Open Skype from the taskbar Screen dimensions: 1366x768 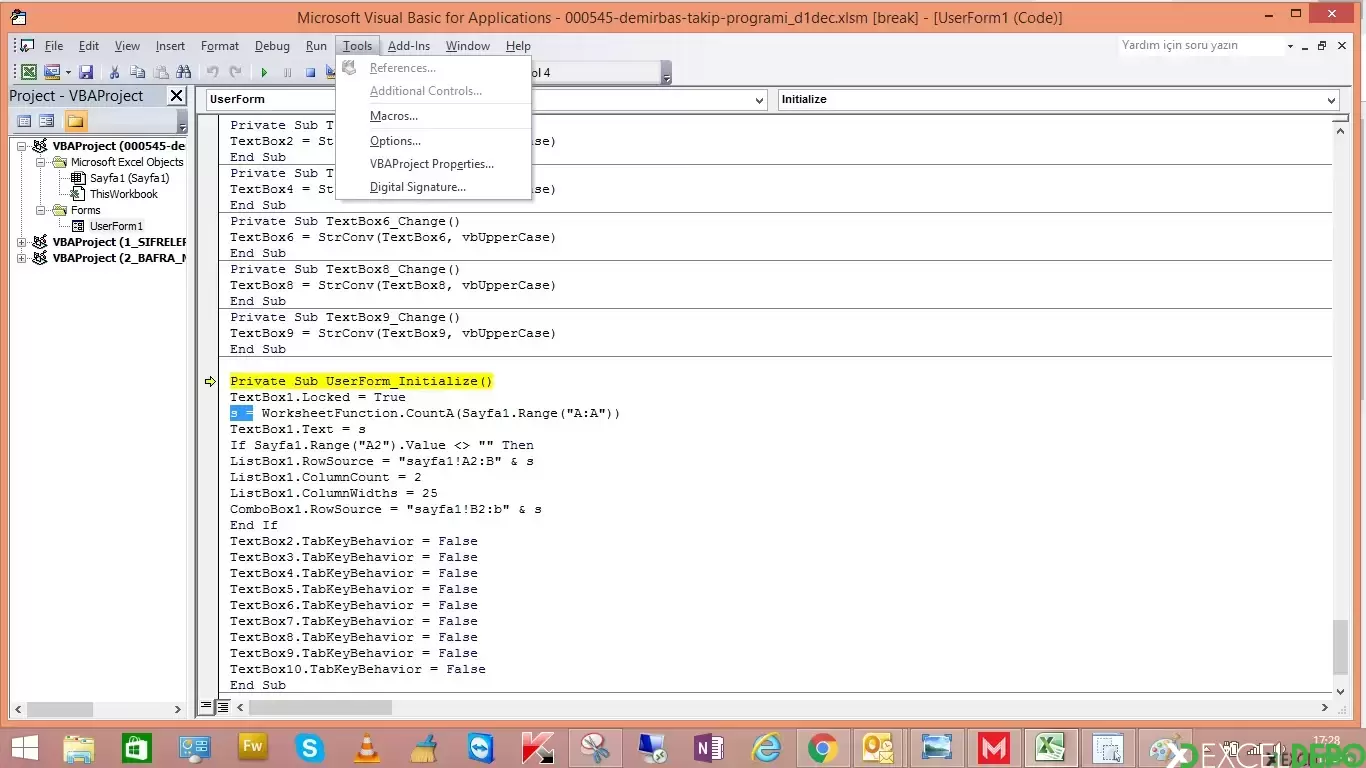(310, 748)
